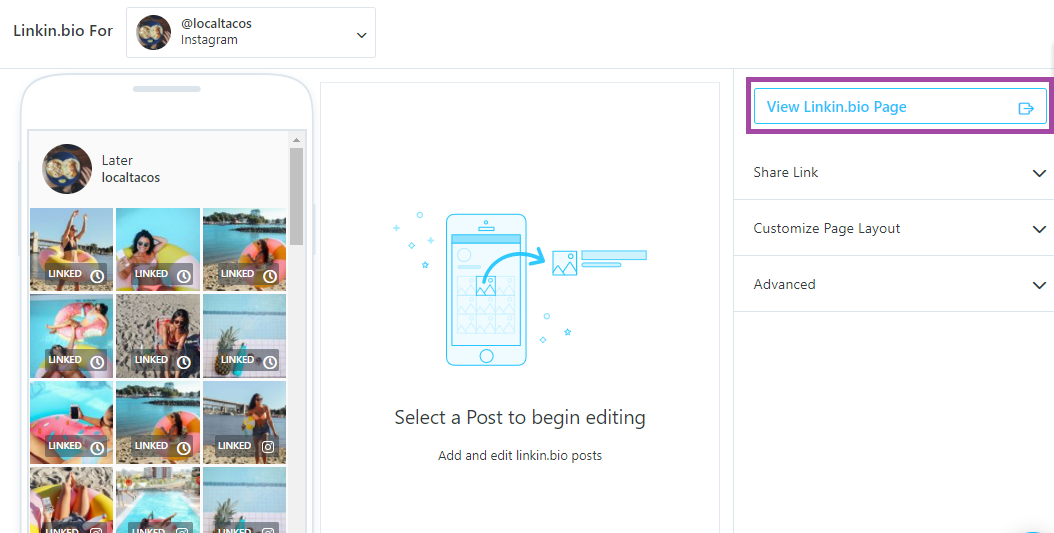1054x533 pixels.
Task: Click LINKED badge on top-right yellow float post
Action: (x=237, y=274)
